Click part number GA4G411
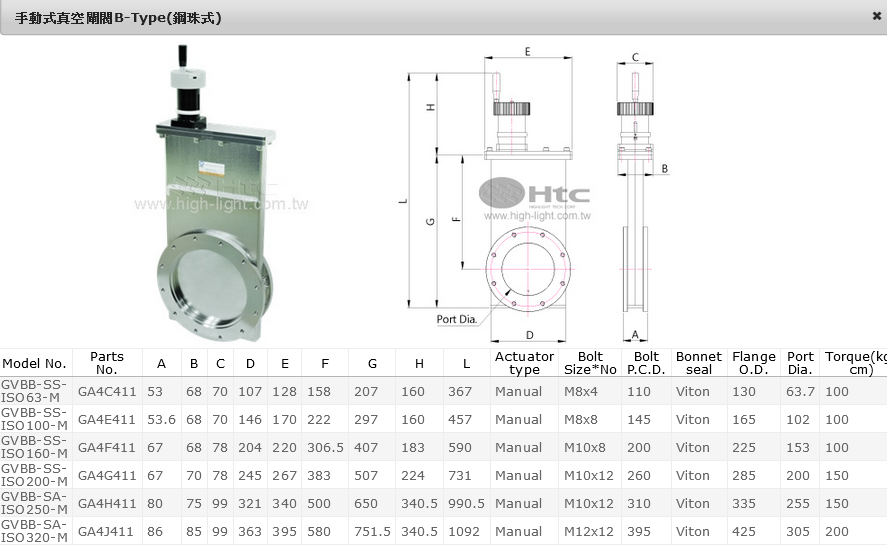This screenshot has width=887, height=549. click(107, 475)
